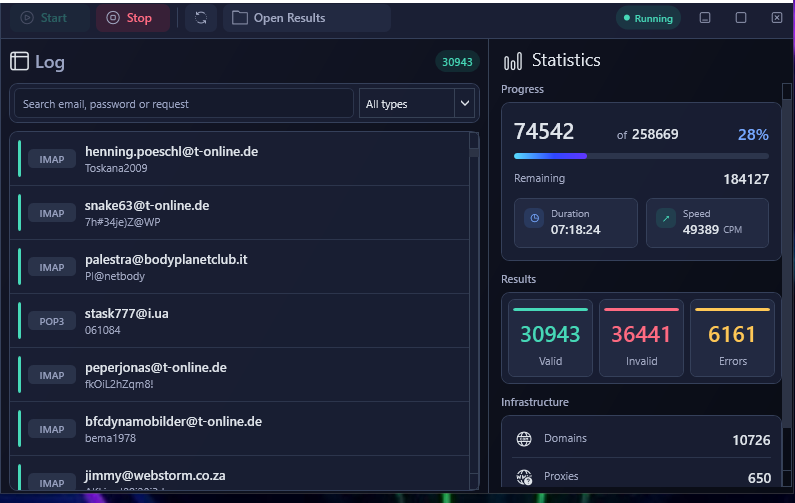Screen dimensions: 795x503
Task: Minimize the window using title bar button
Action: click(705, 18)
